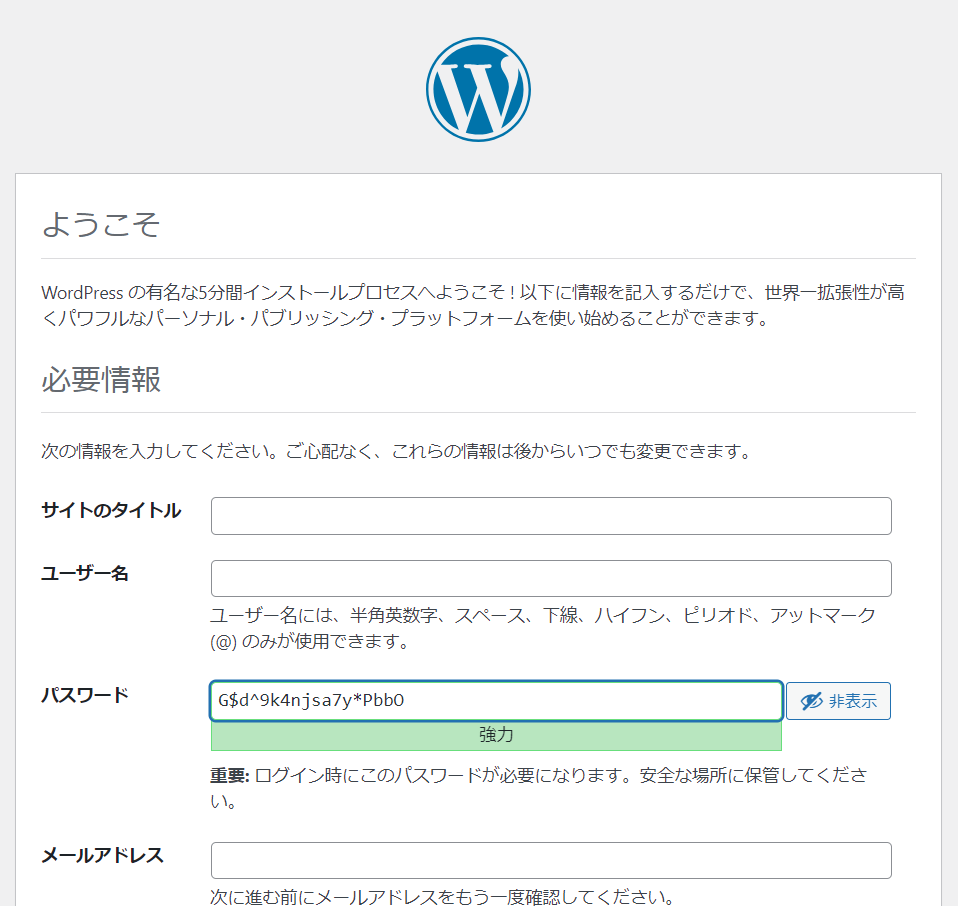The height and width of the screenshot is (906, 958).
Task: Hide the password with 非表示 button
Action: click(838, 701)
